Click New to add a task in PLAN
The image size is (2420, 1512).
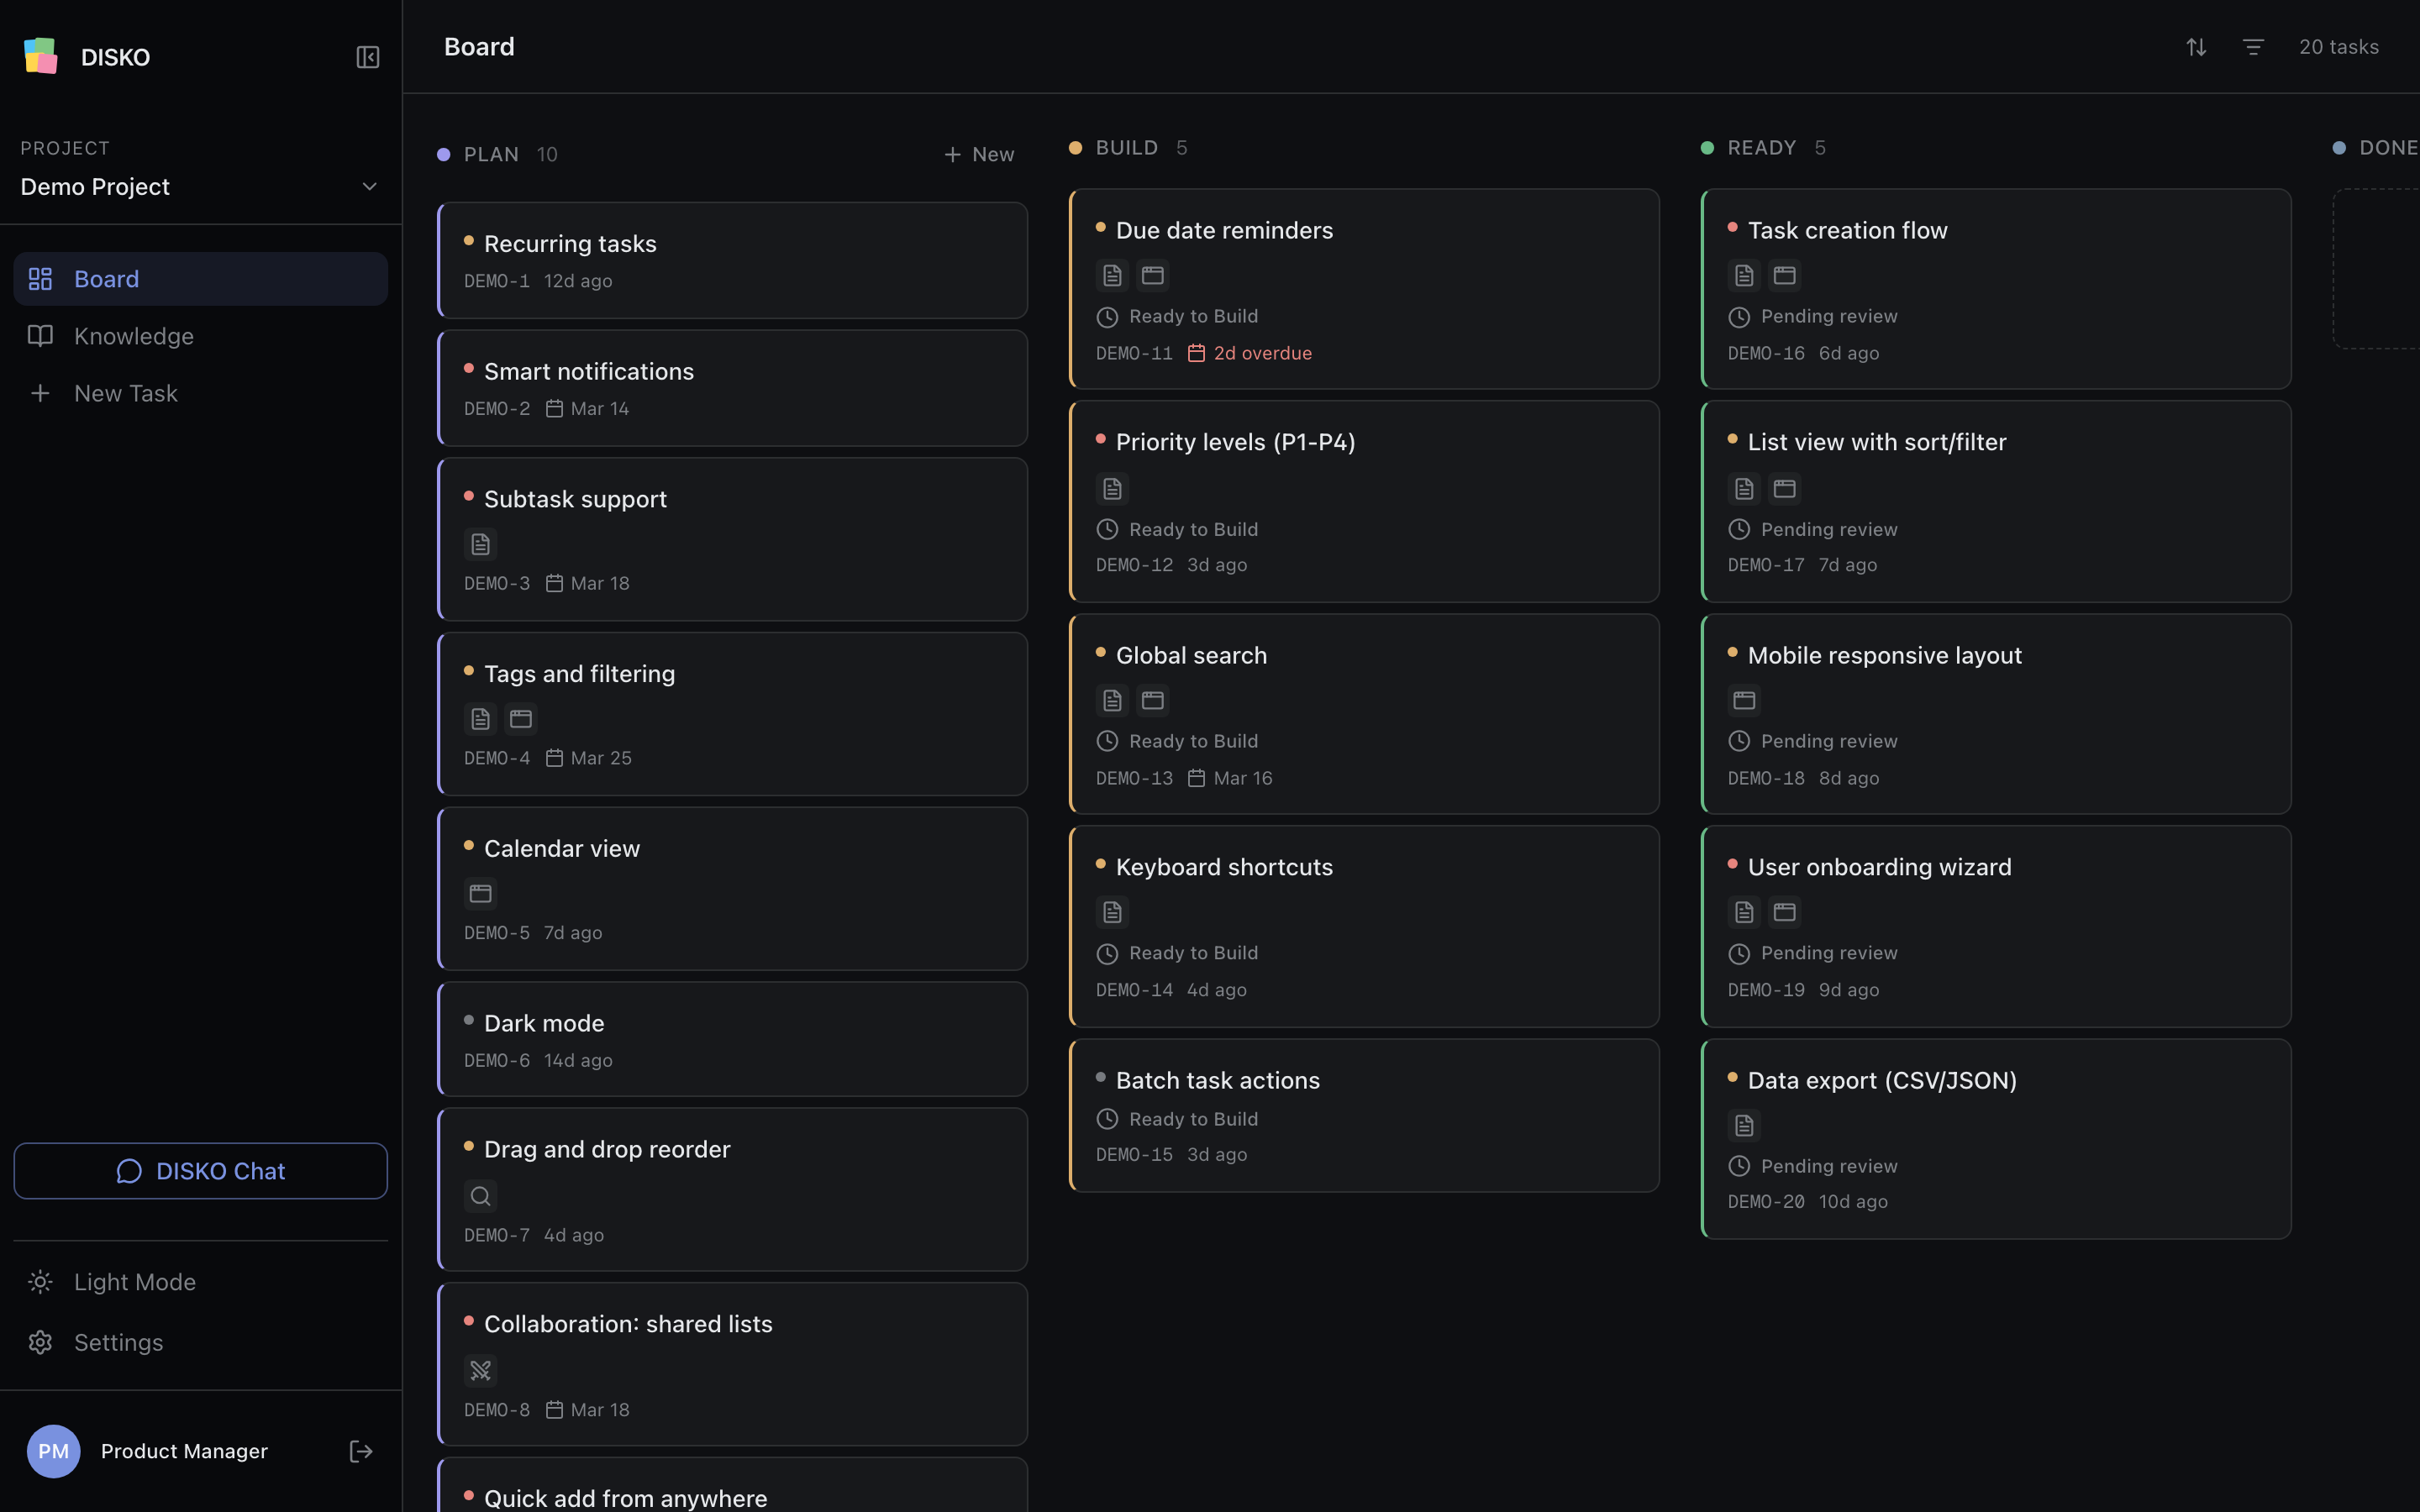pyautogui.click(x=979, y=154)
